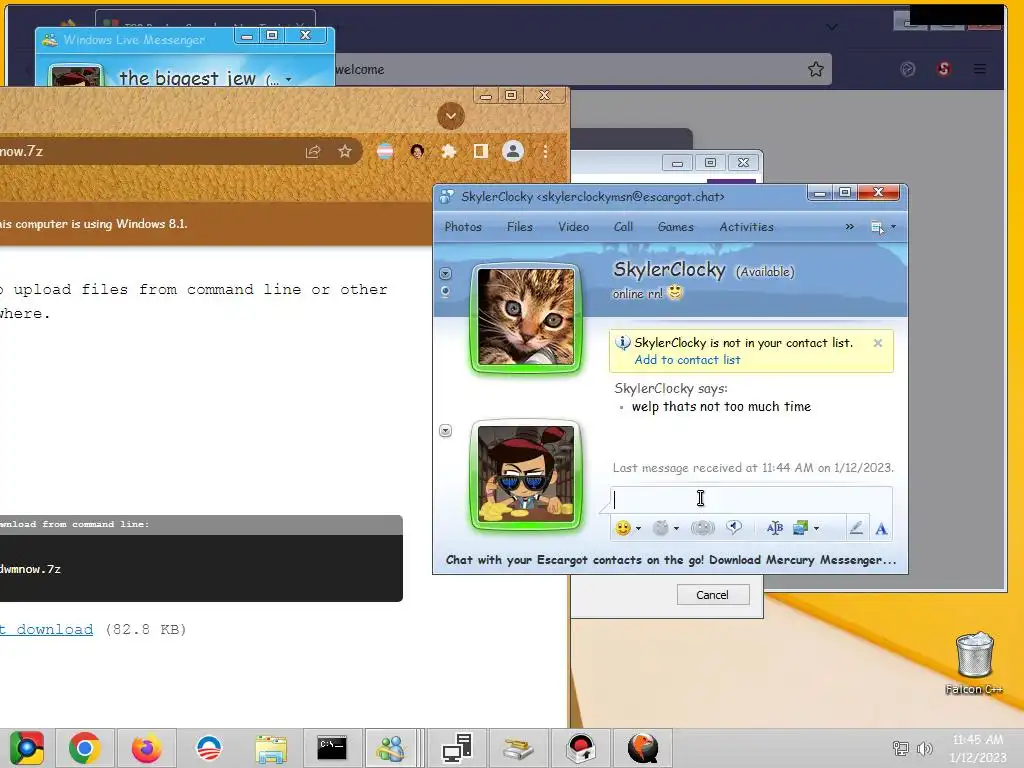The height and width of the screenshot is (768, 1024).
Task: Click my cartoon avatar display picture
Action: click(x=526, y=475)
